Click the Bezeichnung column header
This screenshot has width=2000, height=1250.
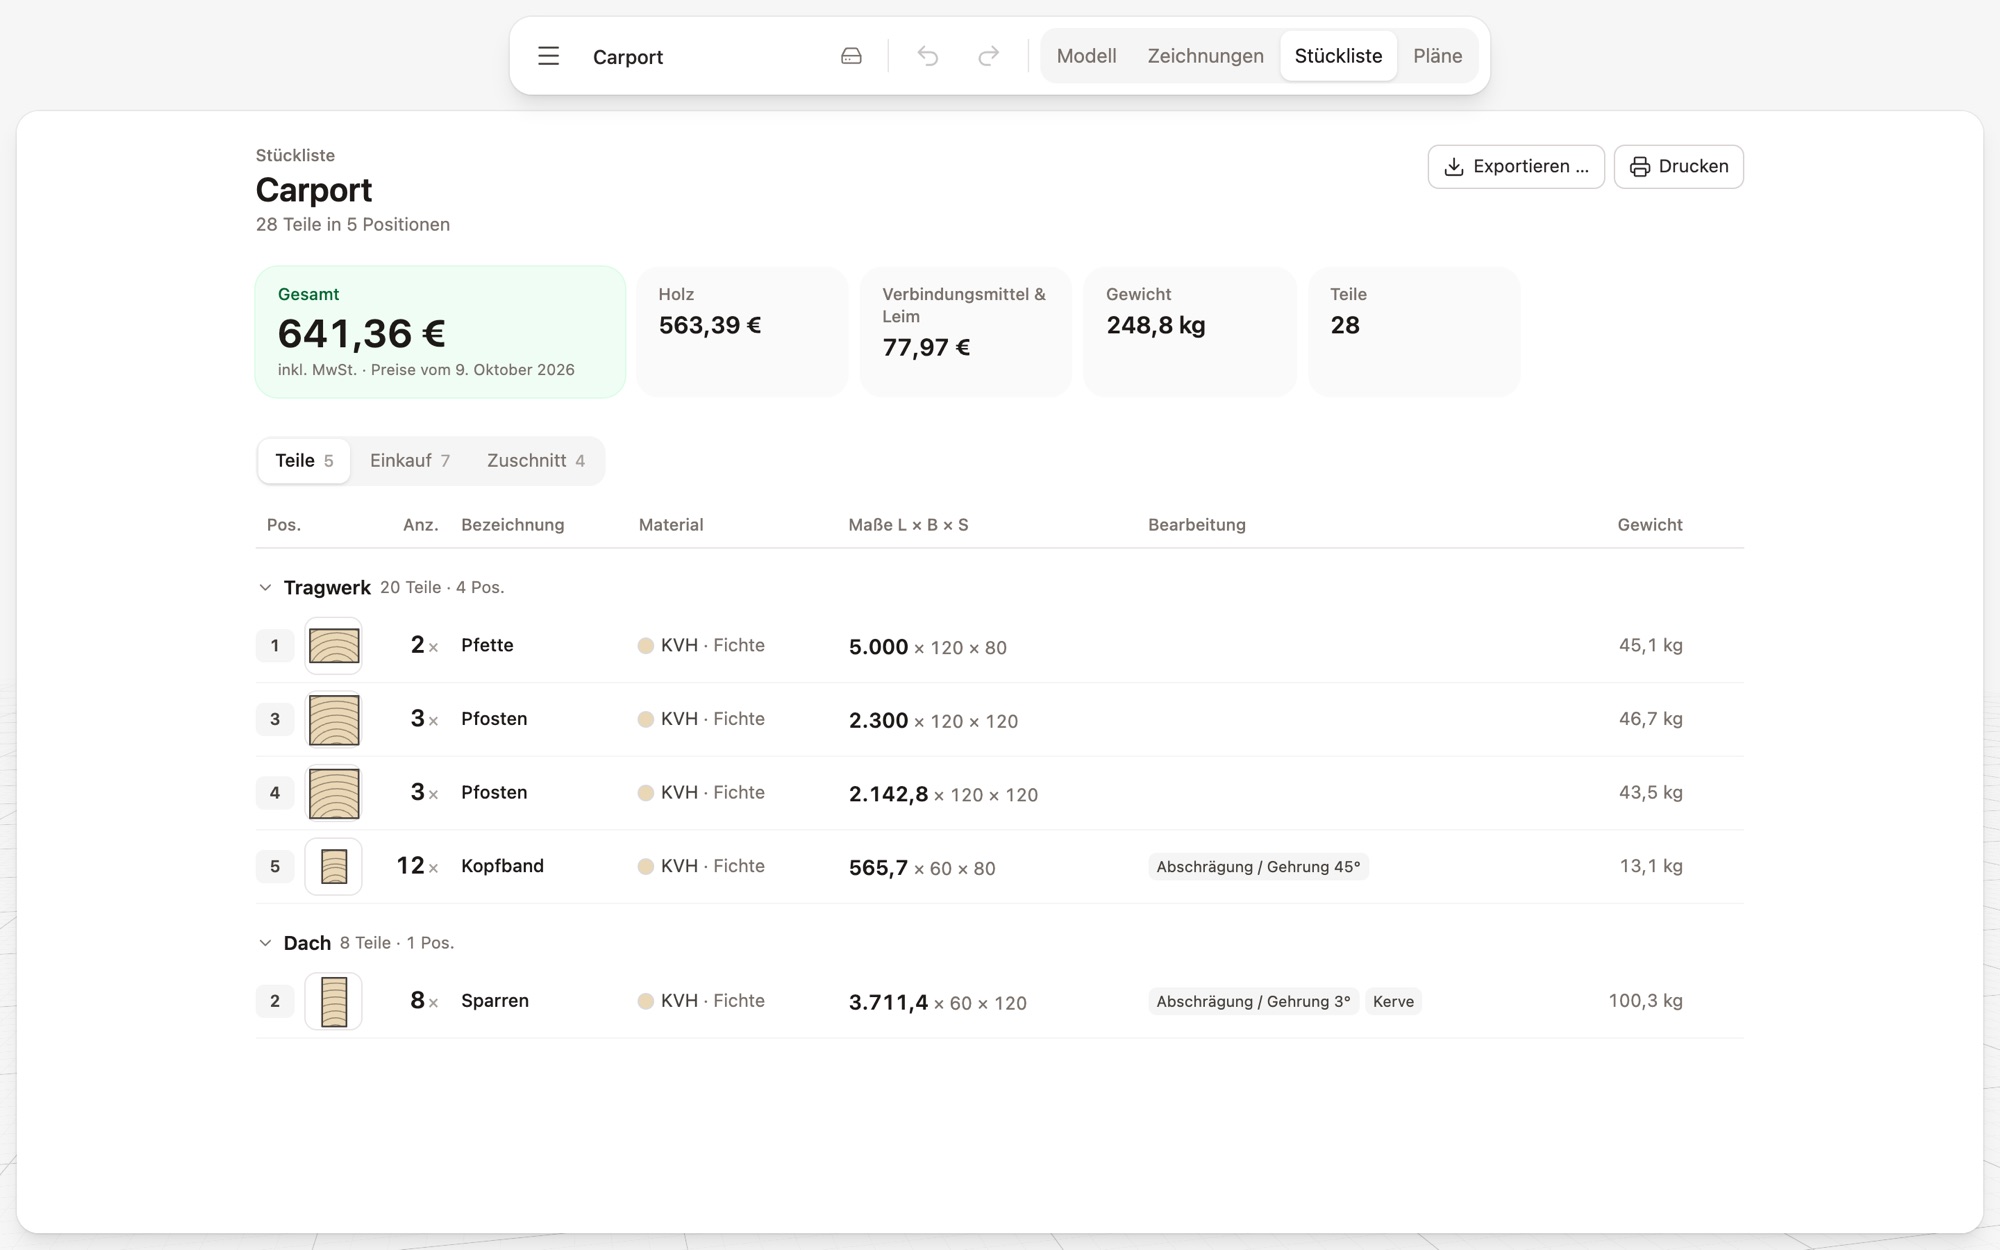(x=513, y=525)
